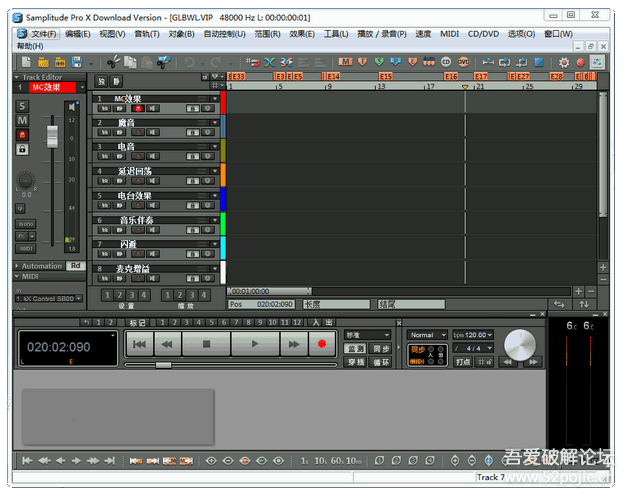This screenshot has height=494, width=624.
Task: Click the Track Editor record-arm icon
Action: tap(23, 135)
